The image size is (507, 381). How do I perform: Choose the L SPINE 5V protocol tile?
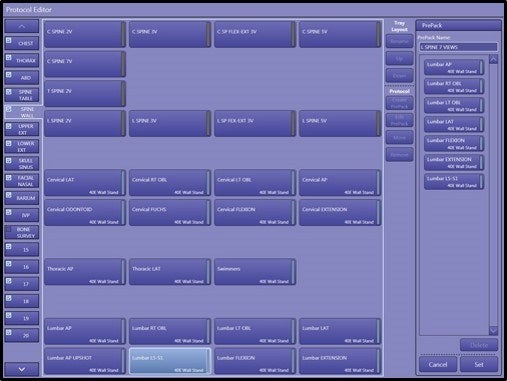(x=340, y=124)
